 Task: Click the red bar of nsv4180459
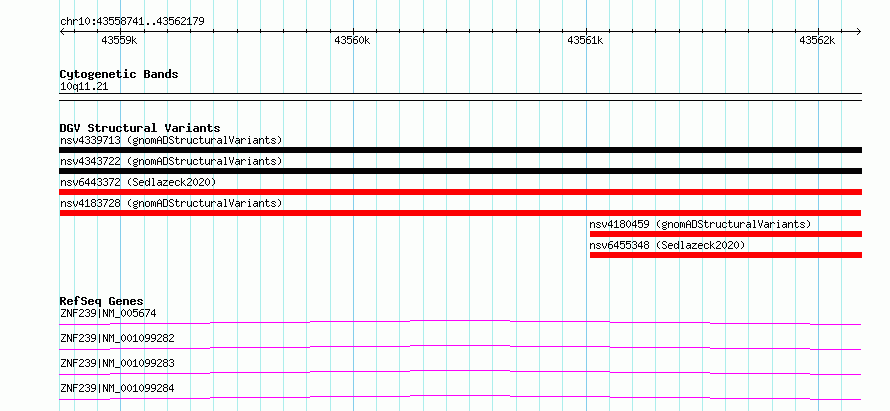[726, 234]
